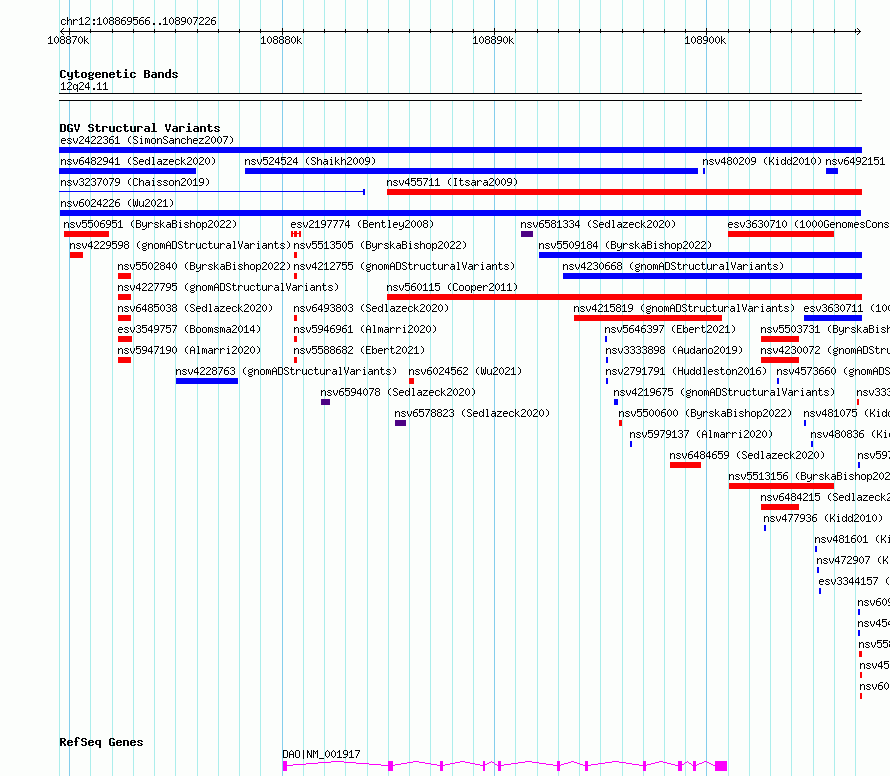Screen dimensions: 890x776
Task: Click nsv6024562 (Wu2021) label
Action: pos(465,371)
